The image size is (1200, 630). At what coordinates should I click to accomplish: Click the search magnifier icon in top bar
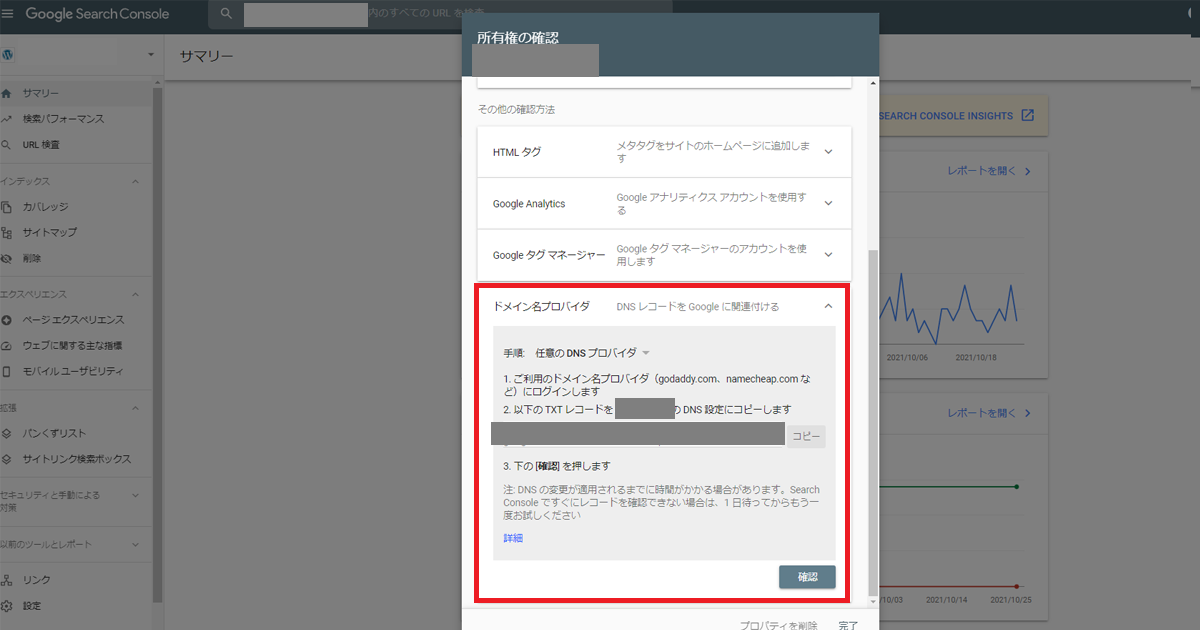pos(226,14)
